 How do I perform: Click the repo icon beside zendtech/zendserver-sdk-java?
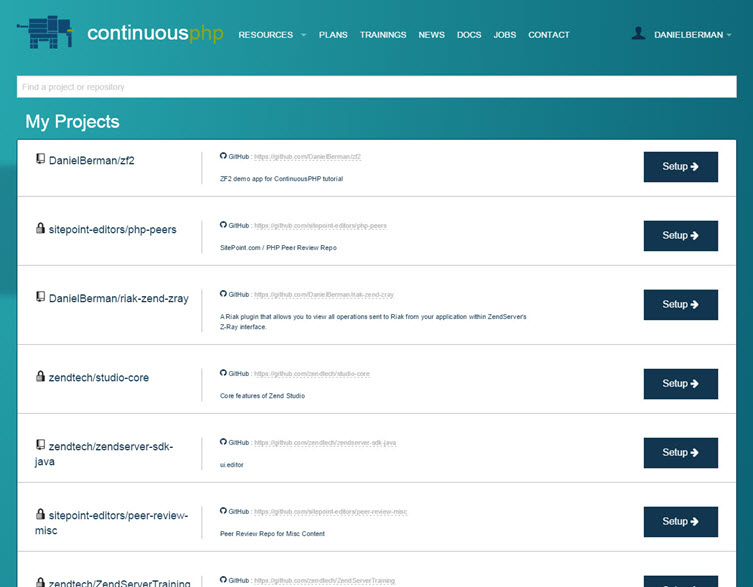point(41,444)
